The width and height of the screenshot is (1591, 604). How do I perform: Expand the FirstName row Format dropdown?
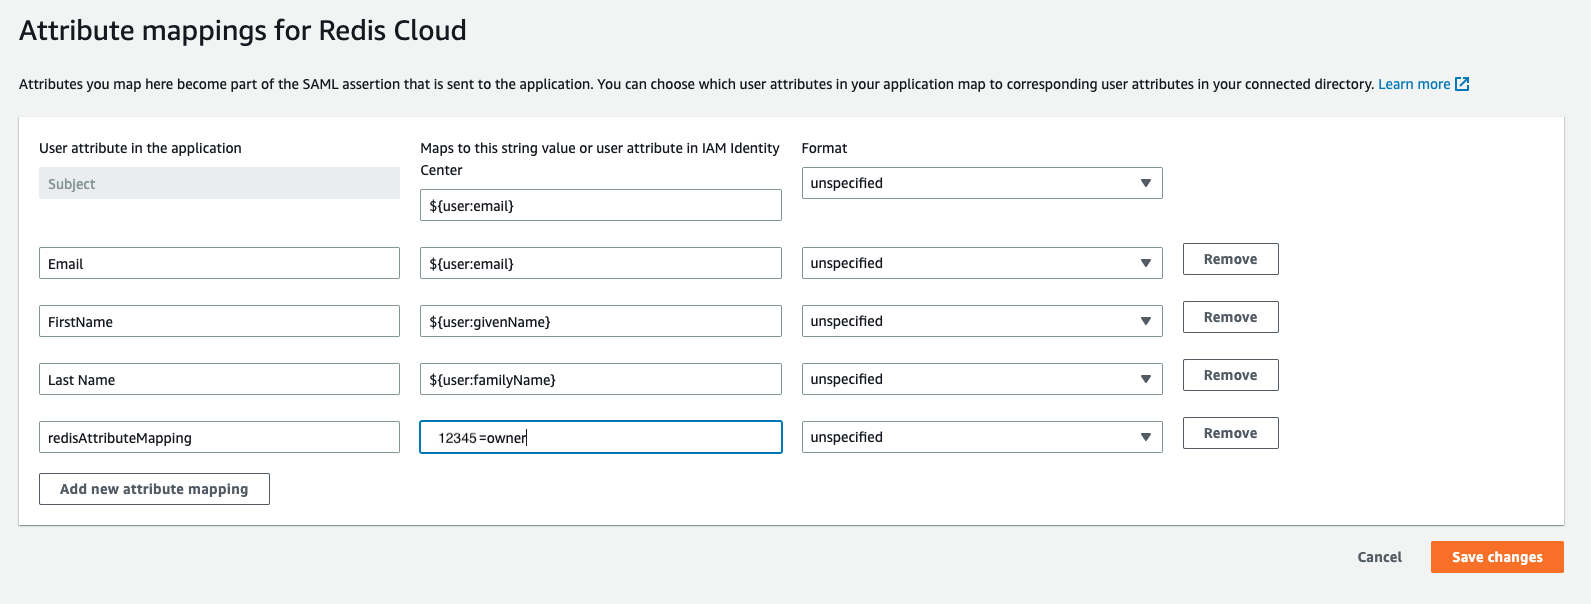tap(981, 321)
